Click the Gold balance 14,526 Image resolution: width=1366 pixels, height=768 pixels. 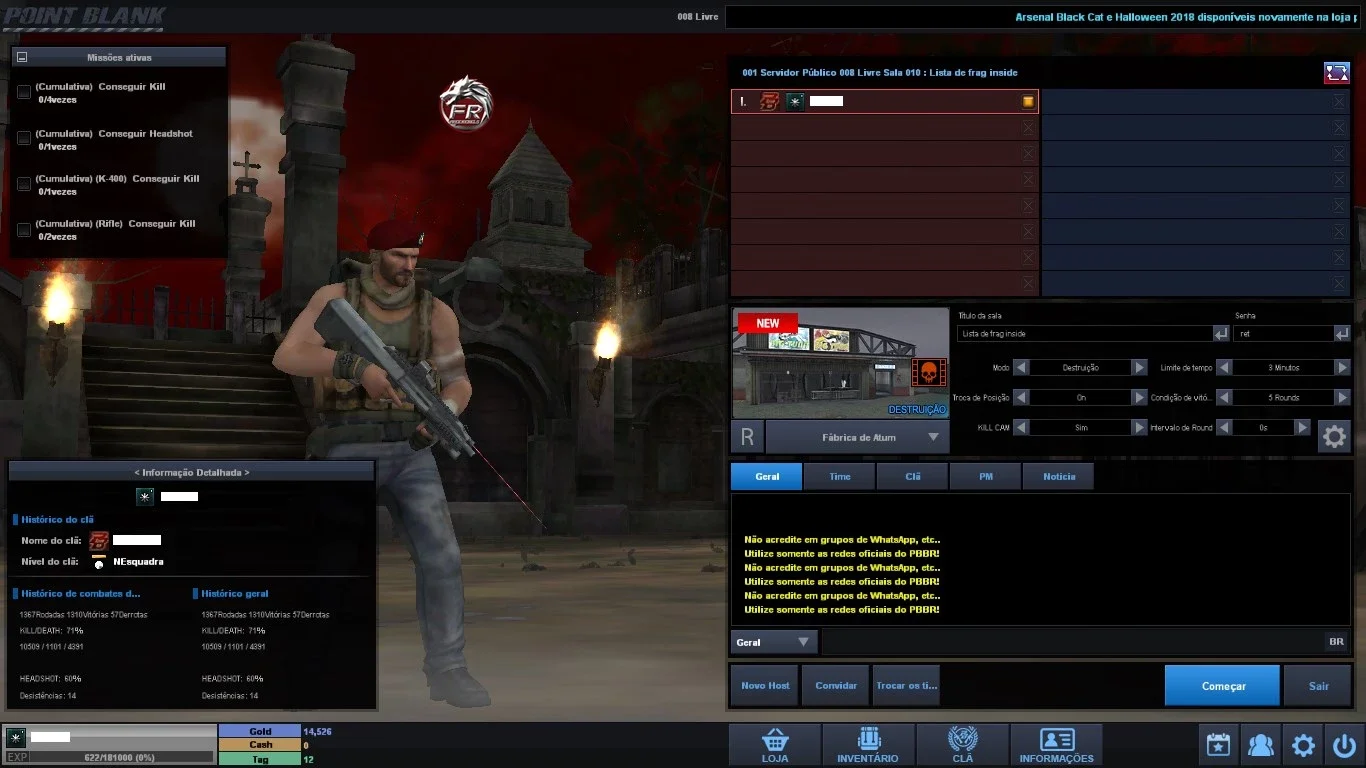317,732
